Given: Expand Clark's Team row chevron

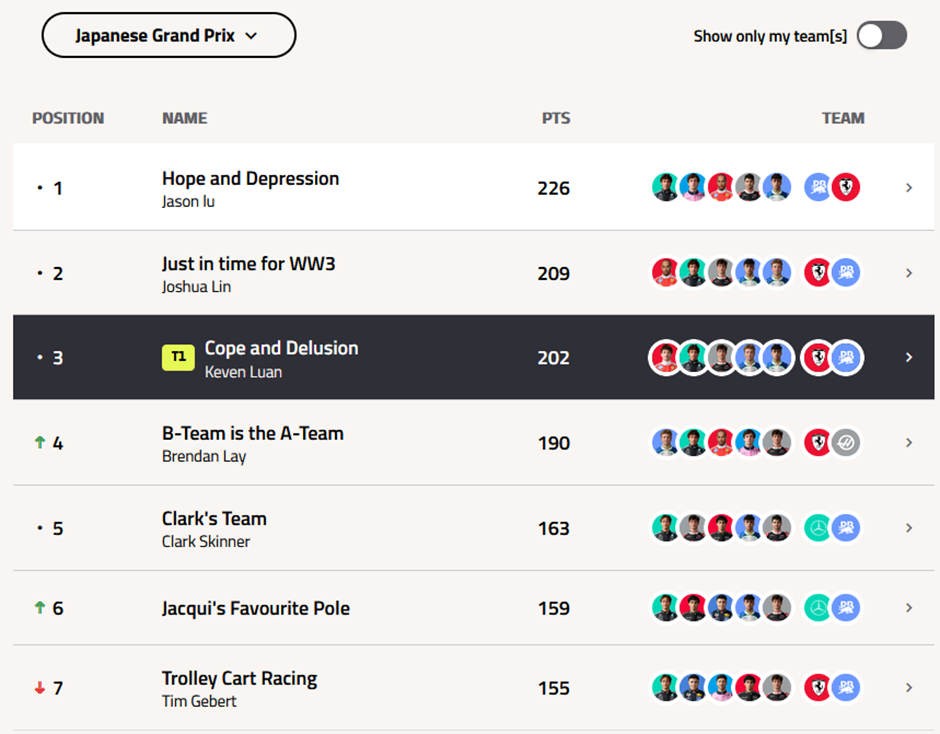Looking at the screenshot, I should pyautogui.click(x=908, y=528).
